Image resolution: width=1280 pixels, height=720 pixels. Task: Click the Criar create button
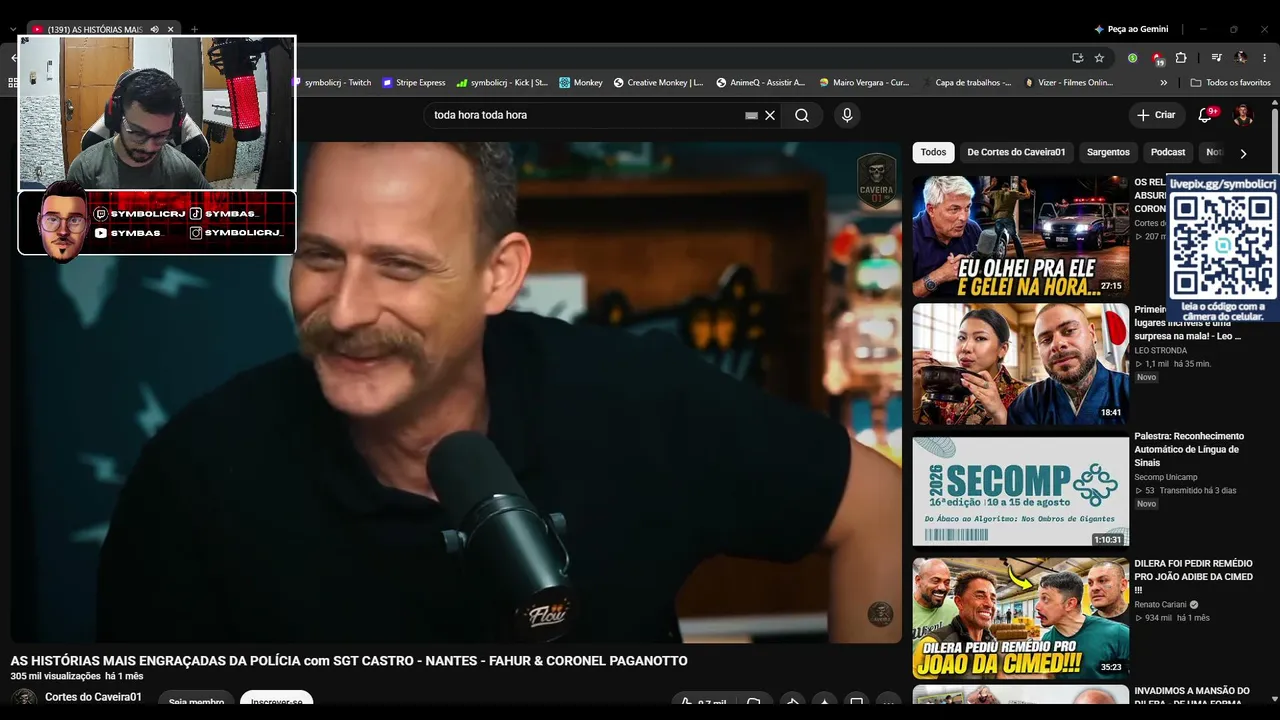[x=1156, y=115]
